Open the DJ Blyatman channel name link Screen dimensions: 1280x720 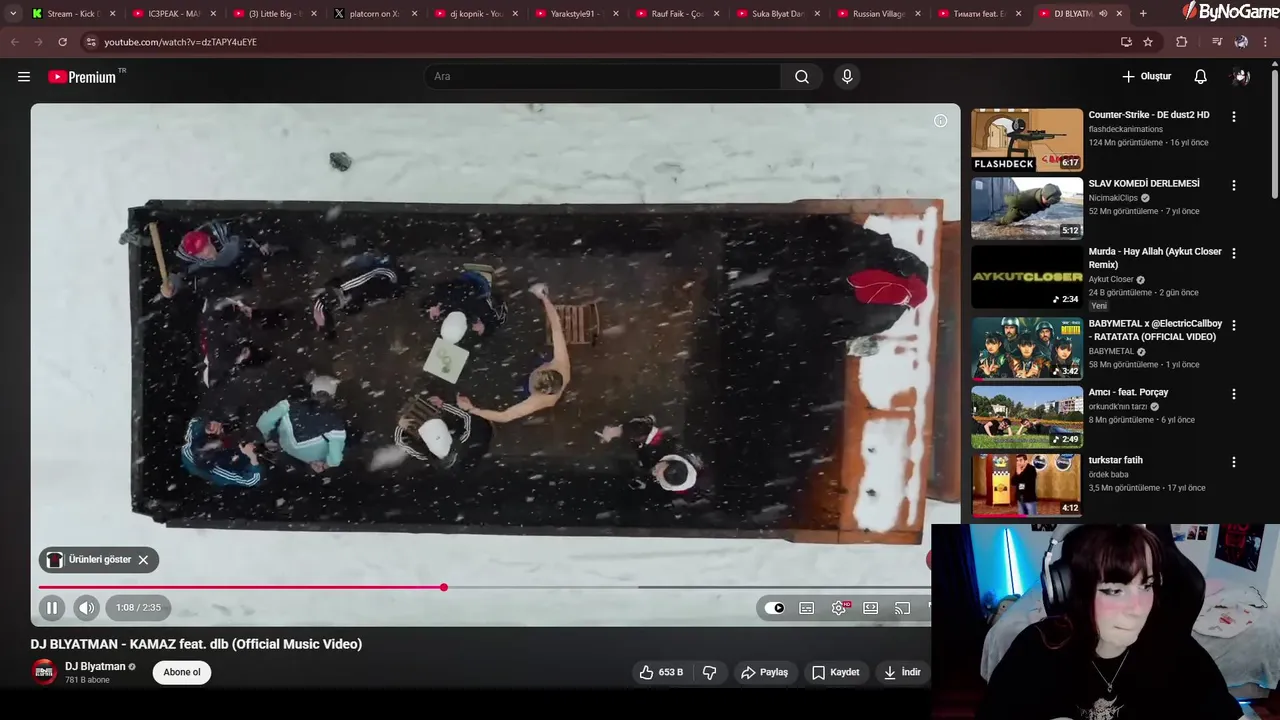coord(95,667)
